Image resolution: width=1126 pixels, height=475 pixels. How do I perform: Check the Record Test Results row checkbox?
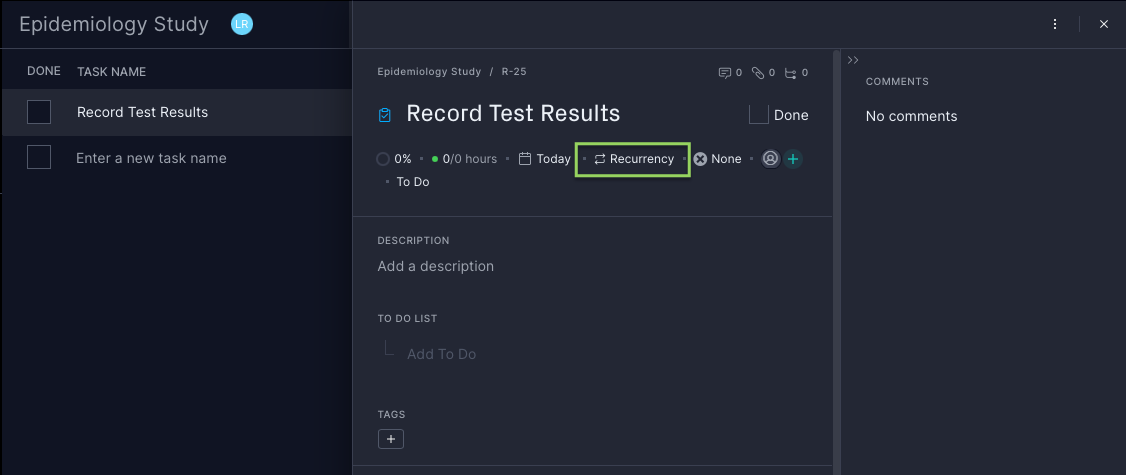click(x=39, y=112)
